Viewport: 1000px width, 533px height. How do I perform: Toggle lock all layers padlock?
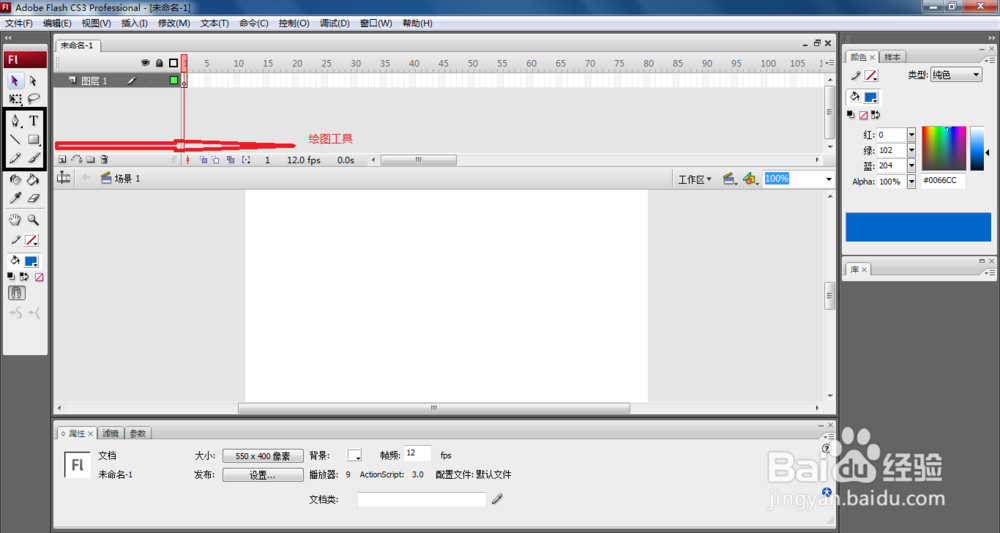[159, 63]
